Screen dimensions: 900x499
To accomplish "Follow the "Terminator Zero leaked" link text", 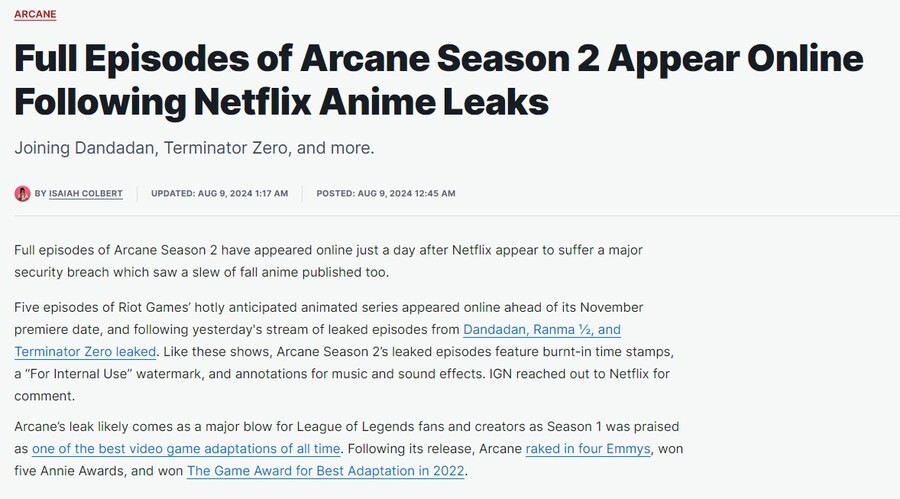I will [85, 352].
